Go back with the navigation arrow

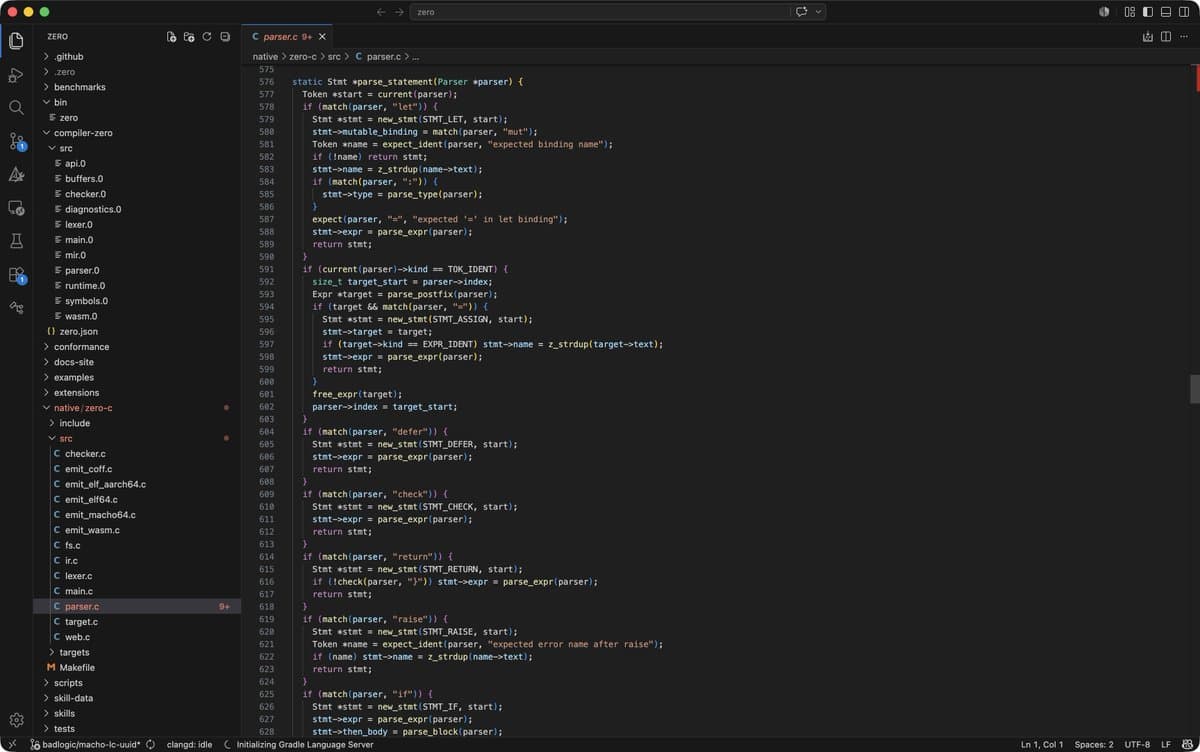[381, 12]
